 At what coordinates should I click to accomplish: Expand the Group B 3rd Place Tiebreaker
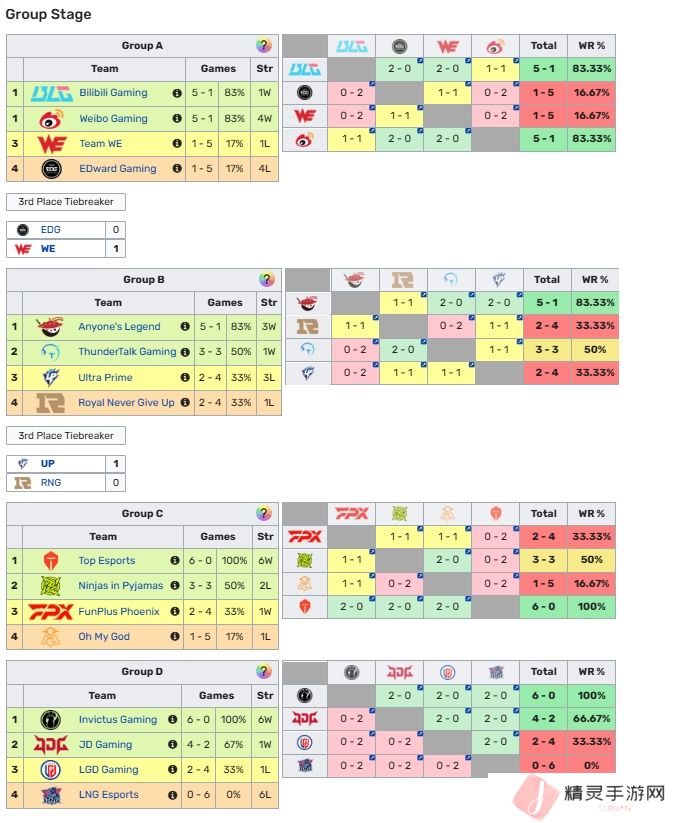[66, 436]
